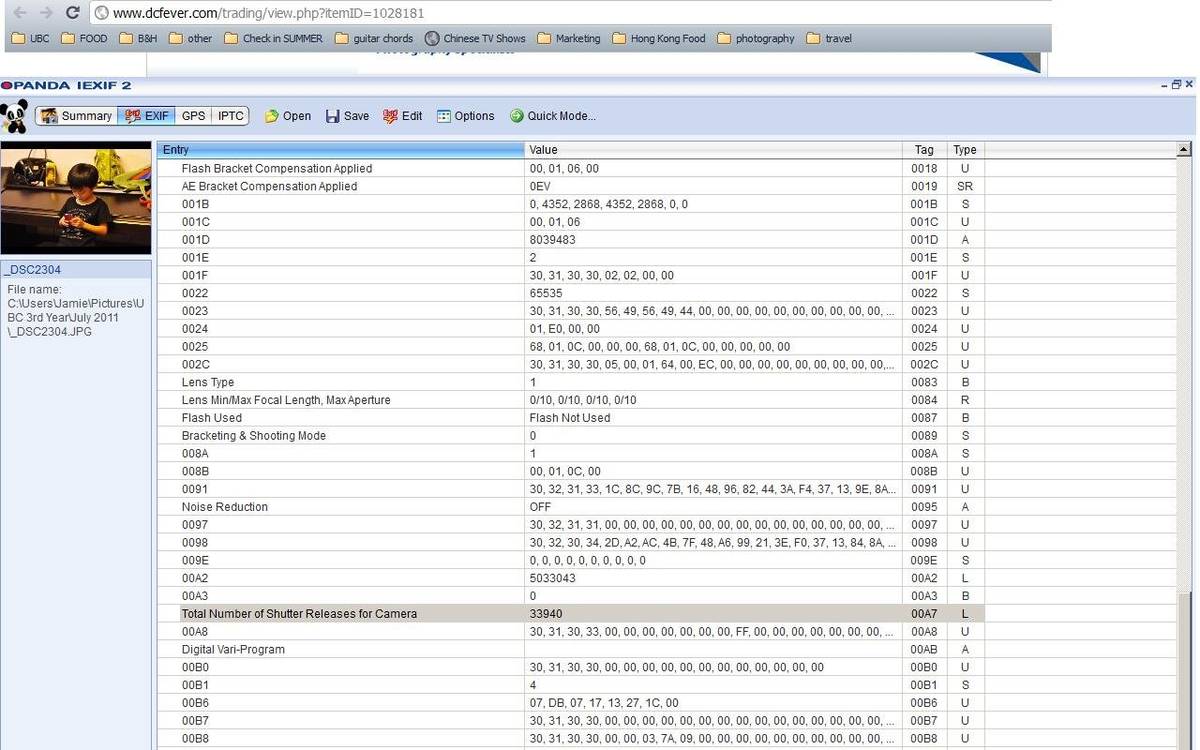1200x750 pixels.
Task: Sort by the Tag column header
Action: (x=923, y=149)
